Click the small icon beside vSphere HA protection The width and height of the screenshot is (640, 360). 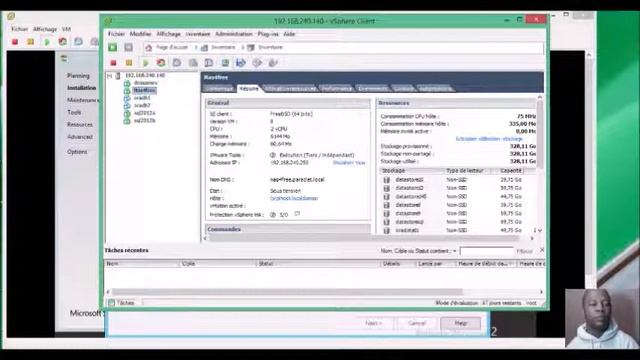(297, 214)
